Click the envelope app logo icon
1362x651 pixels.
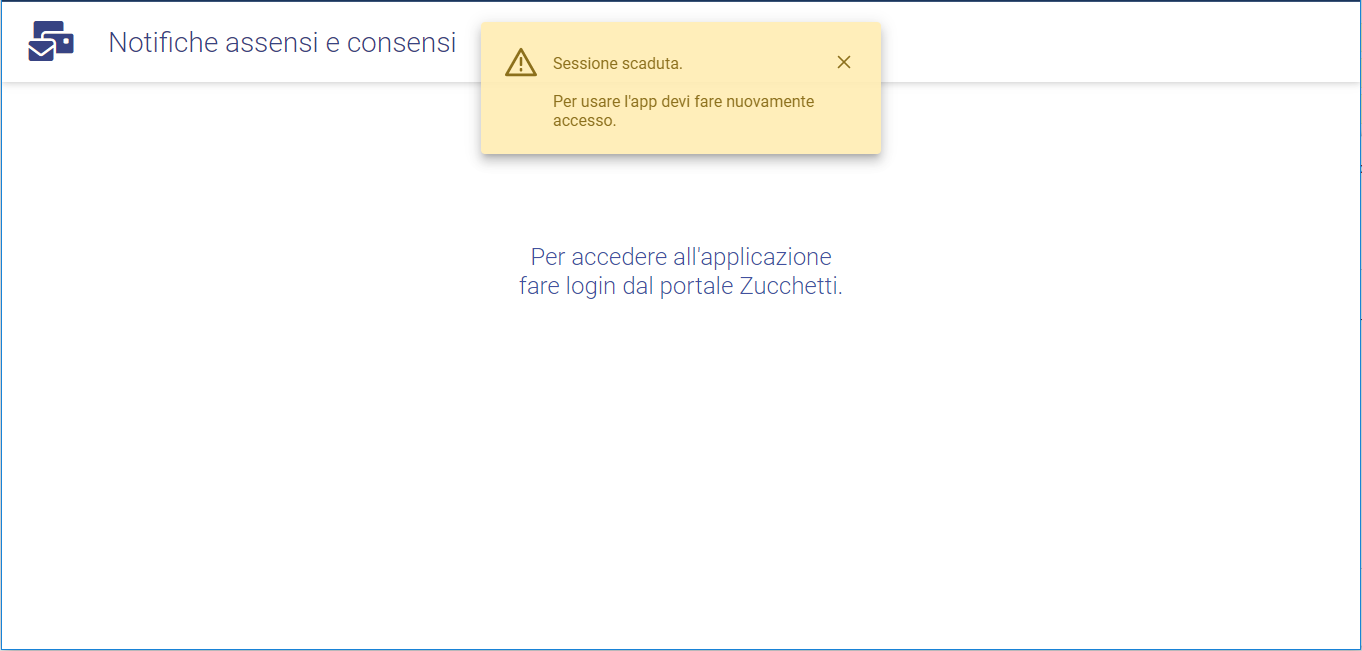point(51,42)
